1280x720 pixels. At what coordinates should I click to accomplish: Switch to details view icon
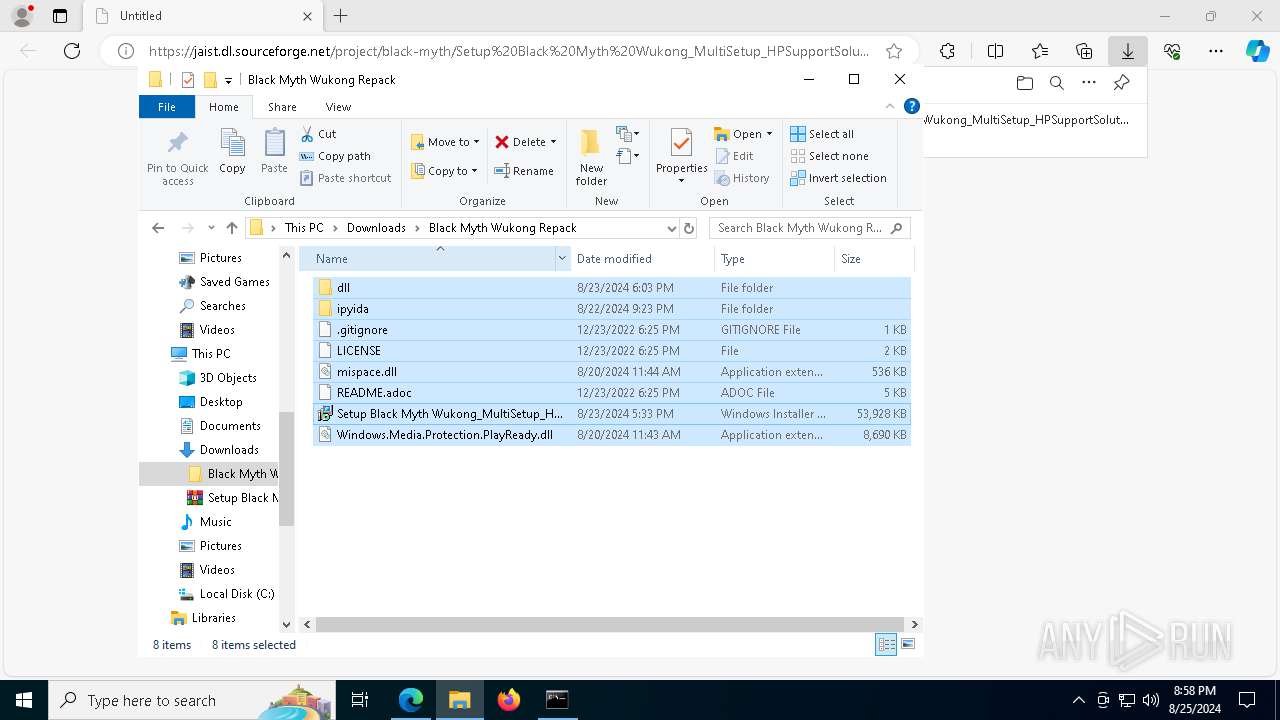pyautogui.click(x=886, y=645)
